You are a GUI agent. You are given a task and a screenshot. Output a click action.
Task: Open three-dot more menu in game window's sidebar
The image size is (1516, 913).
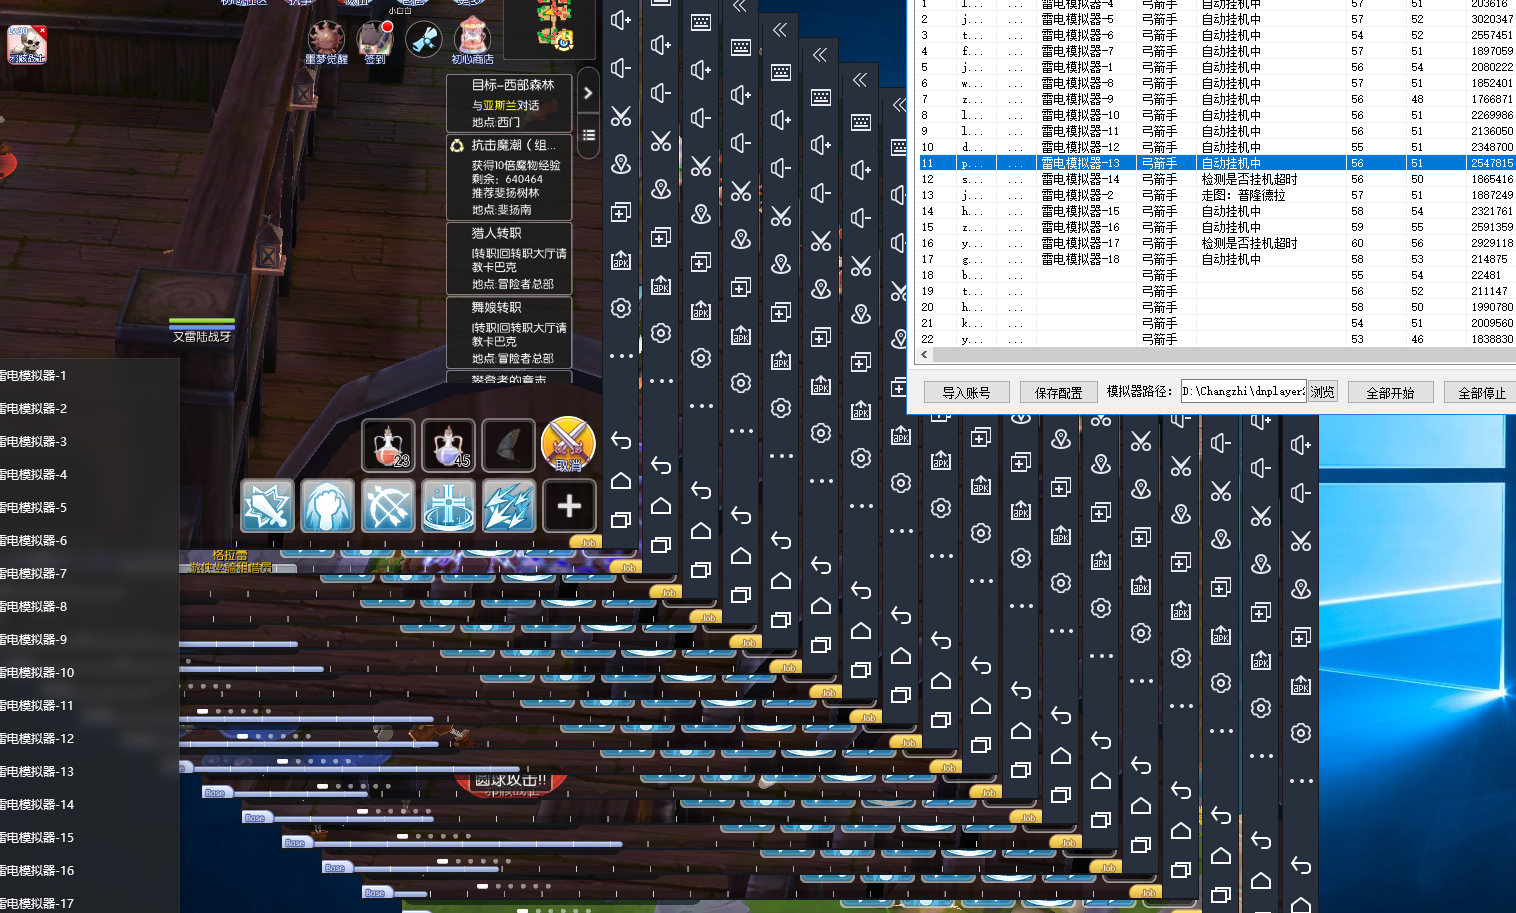621,356
